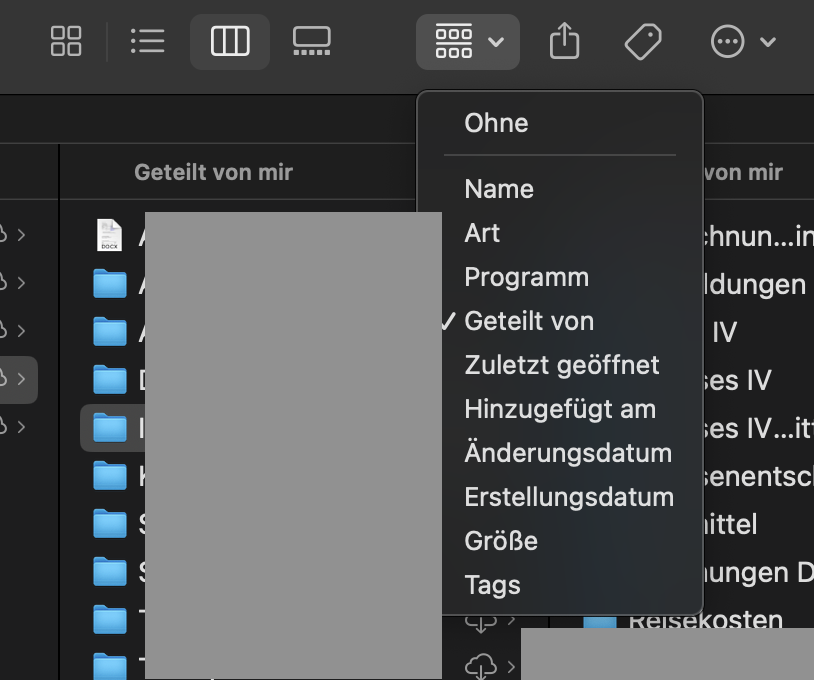This screenshot has width=814, height=680.
Task: Toggle the grouping dropdown button
Action: pos(468,41)
